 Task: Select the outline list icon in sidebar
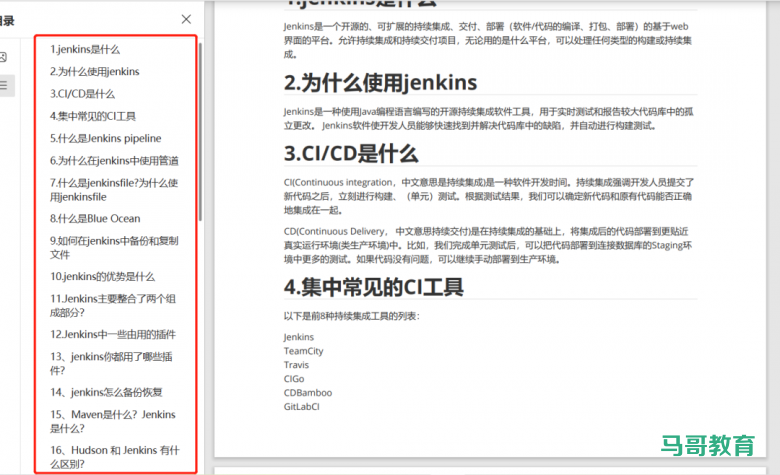pos(4,86)
